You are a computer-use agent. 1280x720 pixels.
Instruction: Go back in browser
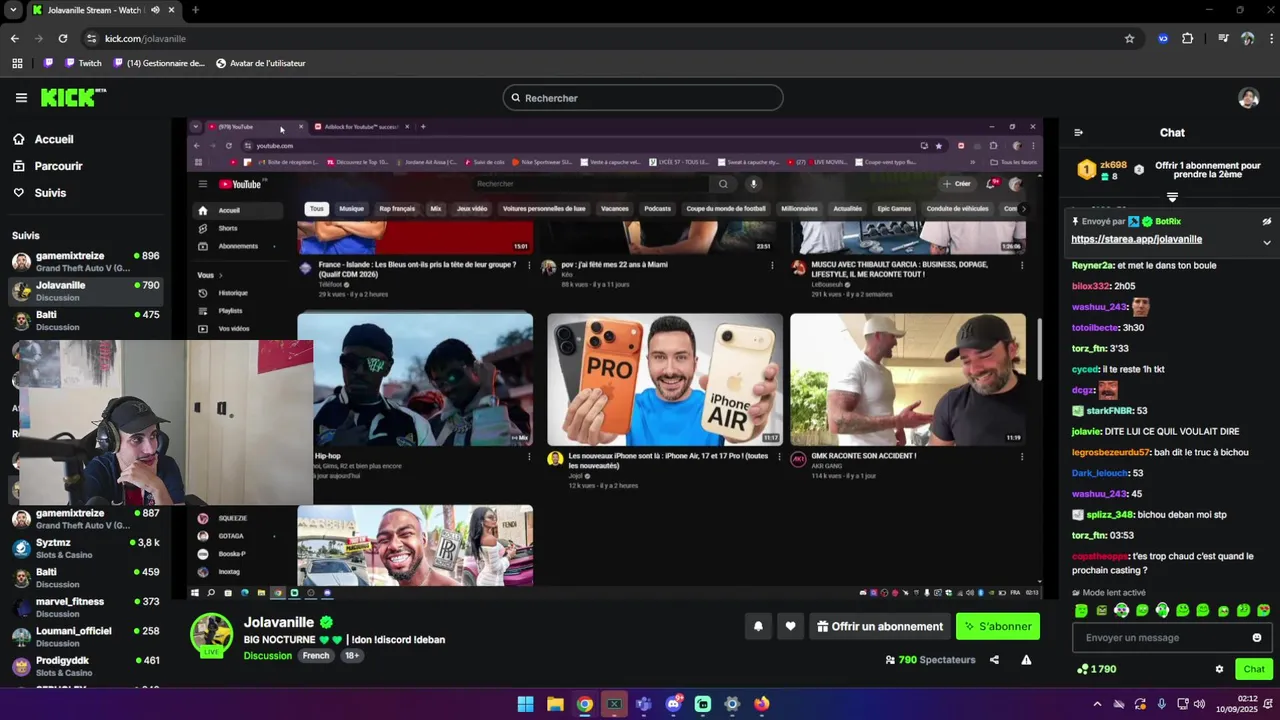click(x=15, y=38)
